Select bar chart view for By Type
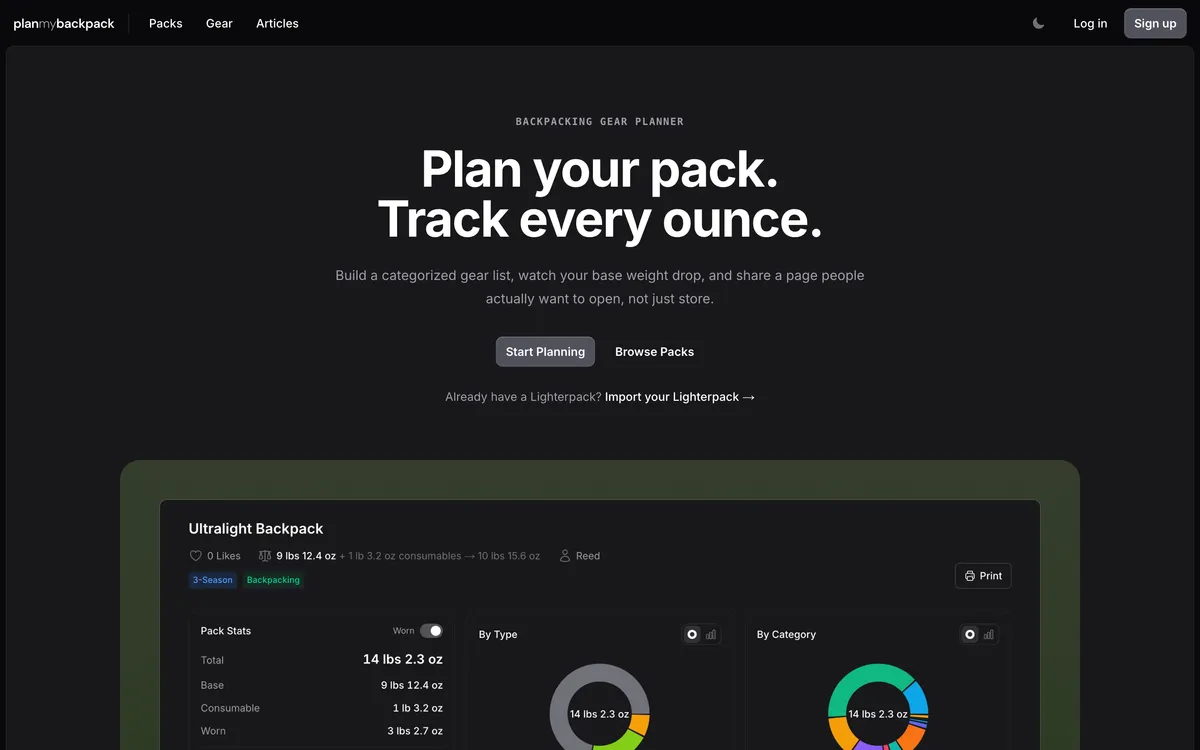This screenshot has height=750, width=1200. 711,634
